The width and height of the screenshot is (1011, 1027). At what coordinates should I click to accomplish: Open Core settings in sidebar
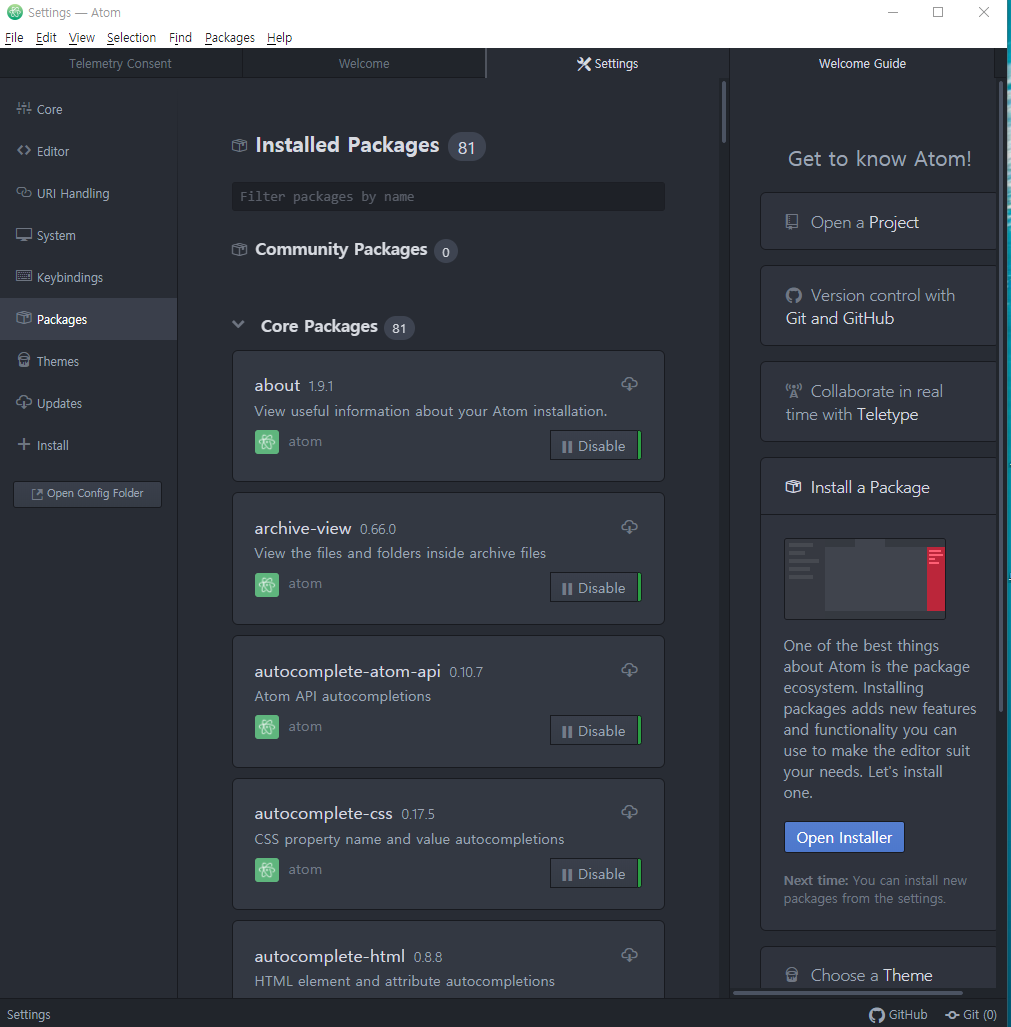[x=88, y=109]
